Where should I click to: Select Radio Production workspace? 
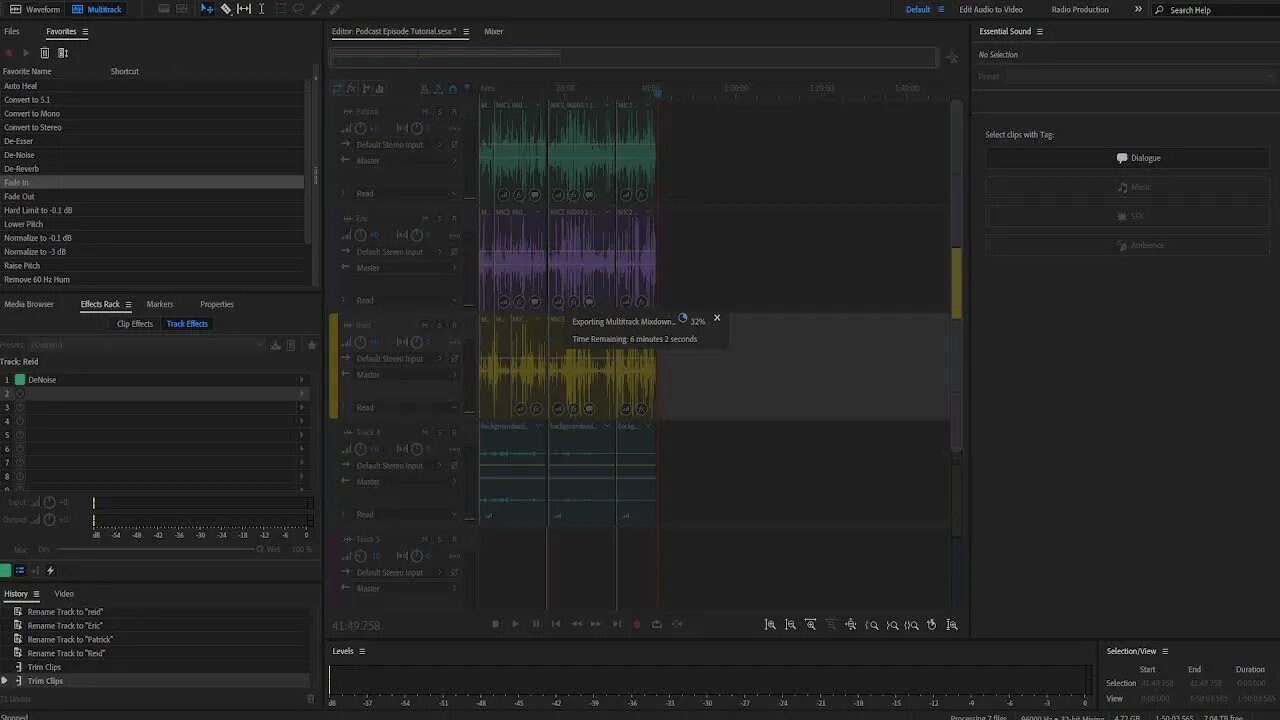point(1080,9)
